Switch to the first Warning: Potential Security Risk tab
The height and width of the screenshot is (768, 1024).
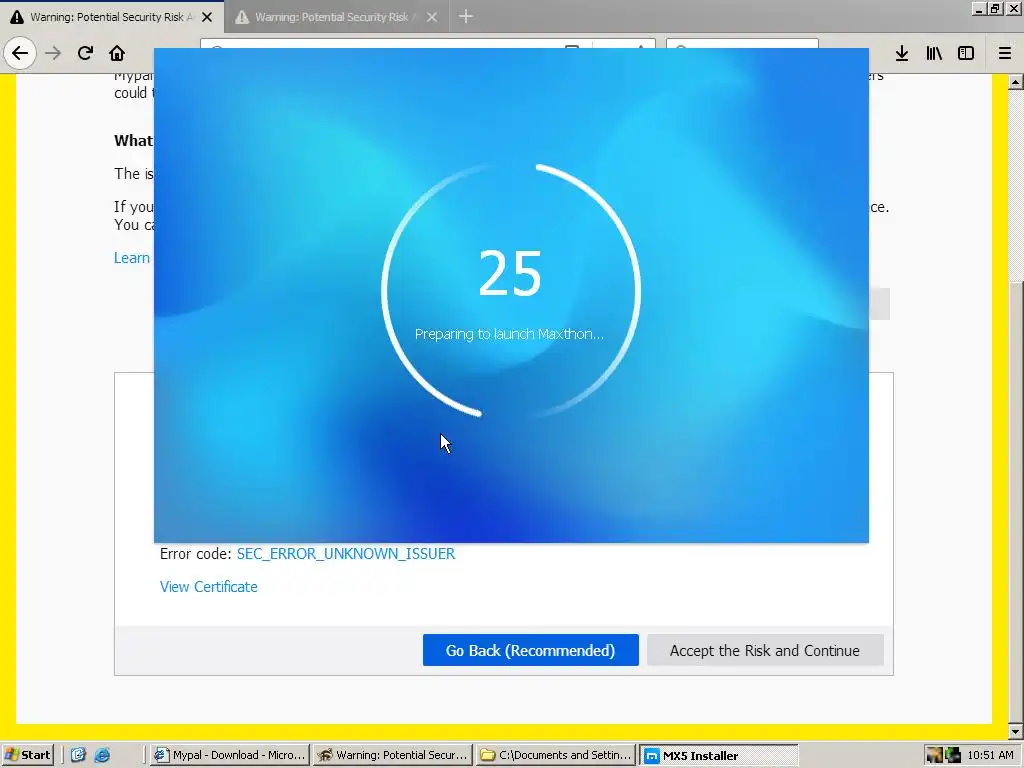tap(112, 17)
